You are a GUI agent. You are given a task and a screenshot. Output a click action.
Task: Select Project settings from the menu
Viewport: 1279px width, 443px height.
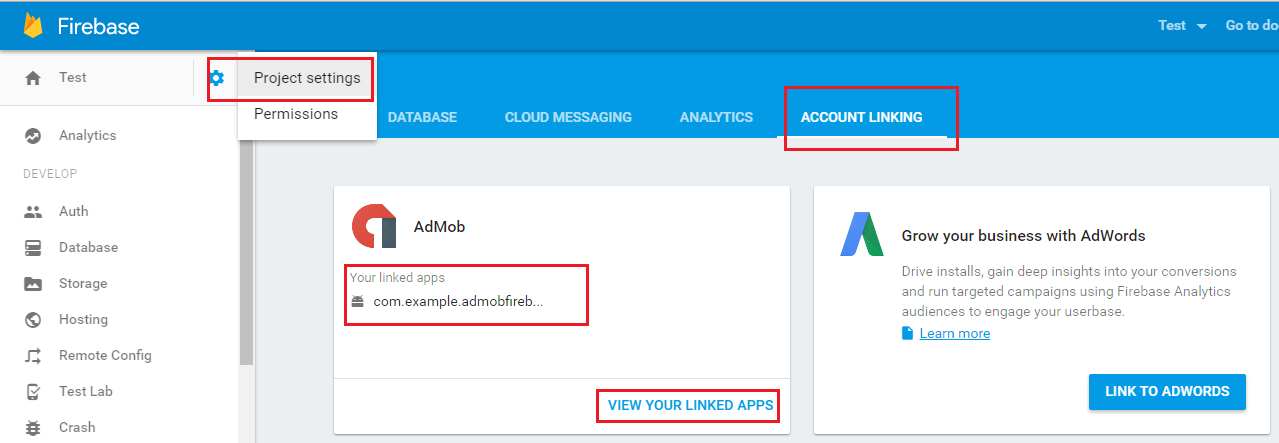[x=307, y=78]
